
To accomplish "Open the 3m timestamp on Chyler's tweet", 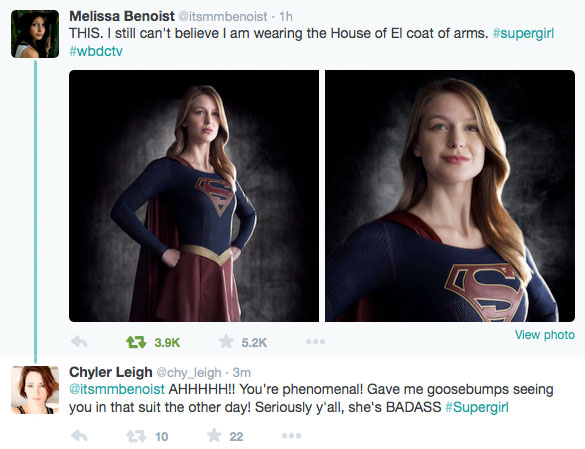I will (x=242, y=372).
